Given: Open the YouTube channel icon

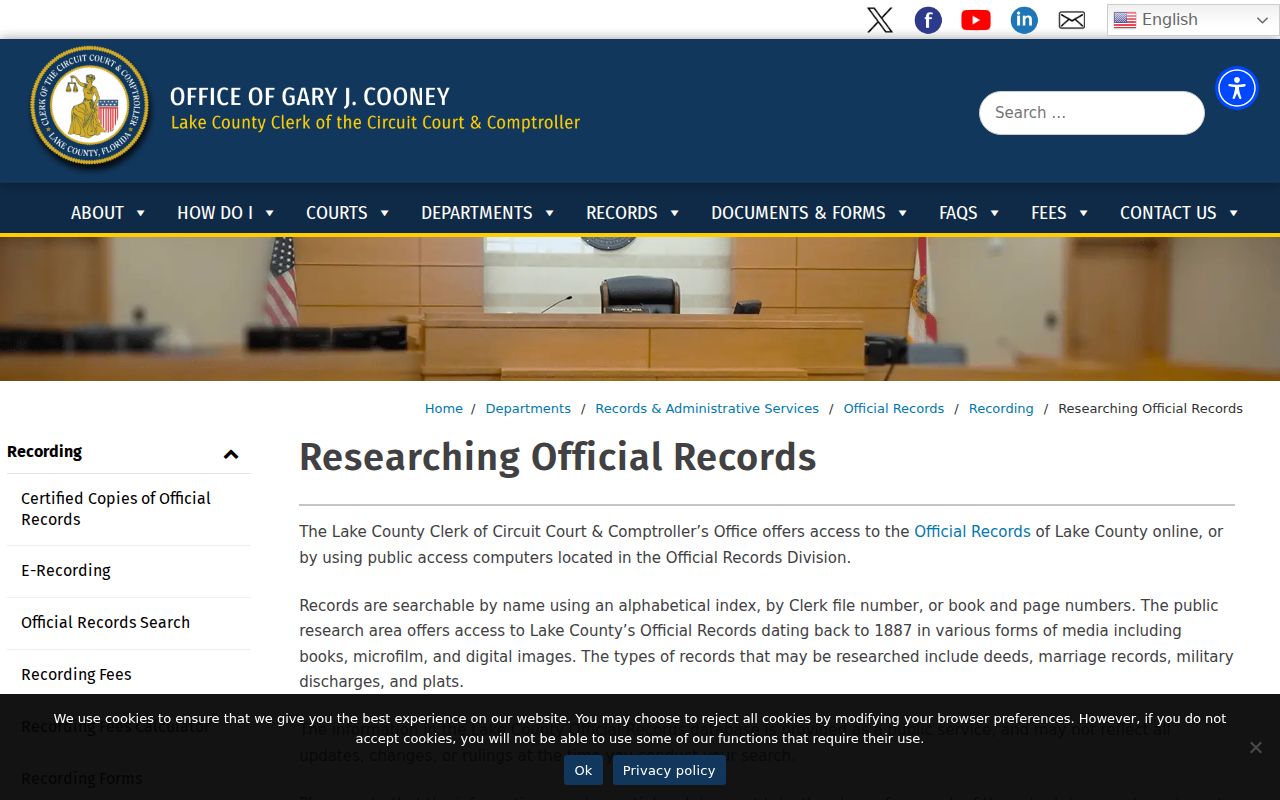Looking at the screenshot, I should tap(976, 20).
